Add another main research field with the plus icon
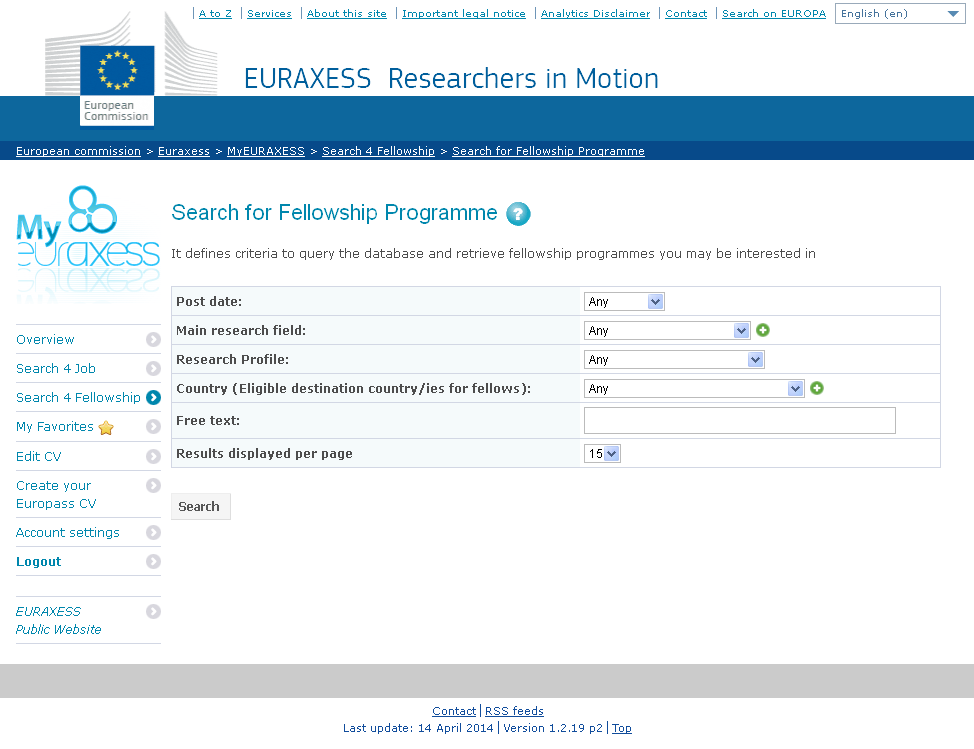Screen dimensions: 974x749 click(x=763, y=330)
